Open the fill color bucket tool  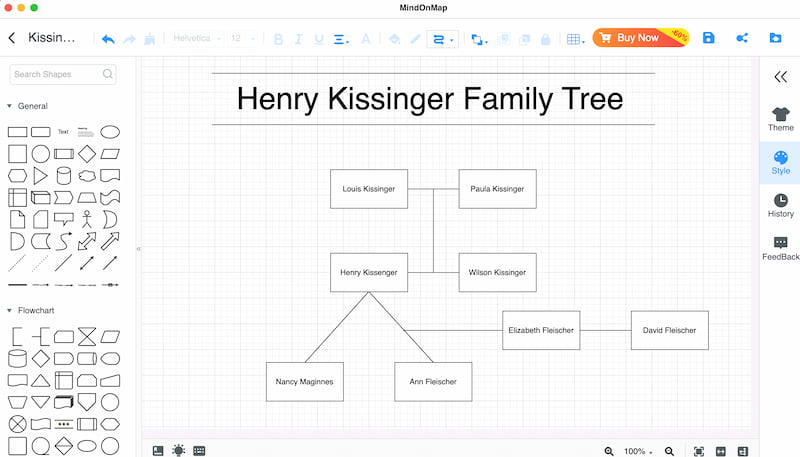tap(394, 39)
